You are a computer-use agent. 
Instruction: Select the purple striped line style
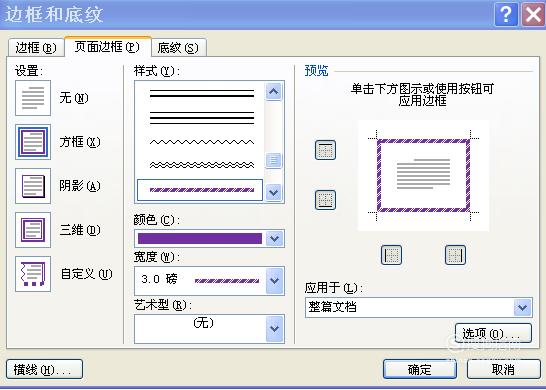coord(200,190)
